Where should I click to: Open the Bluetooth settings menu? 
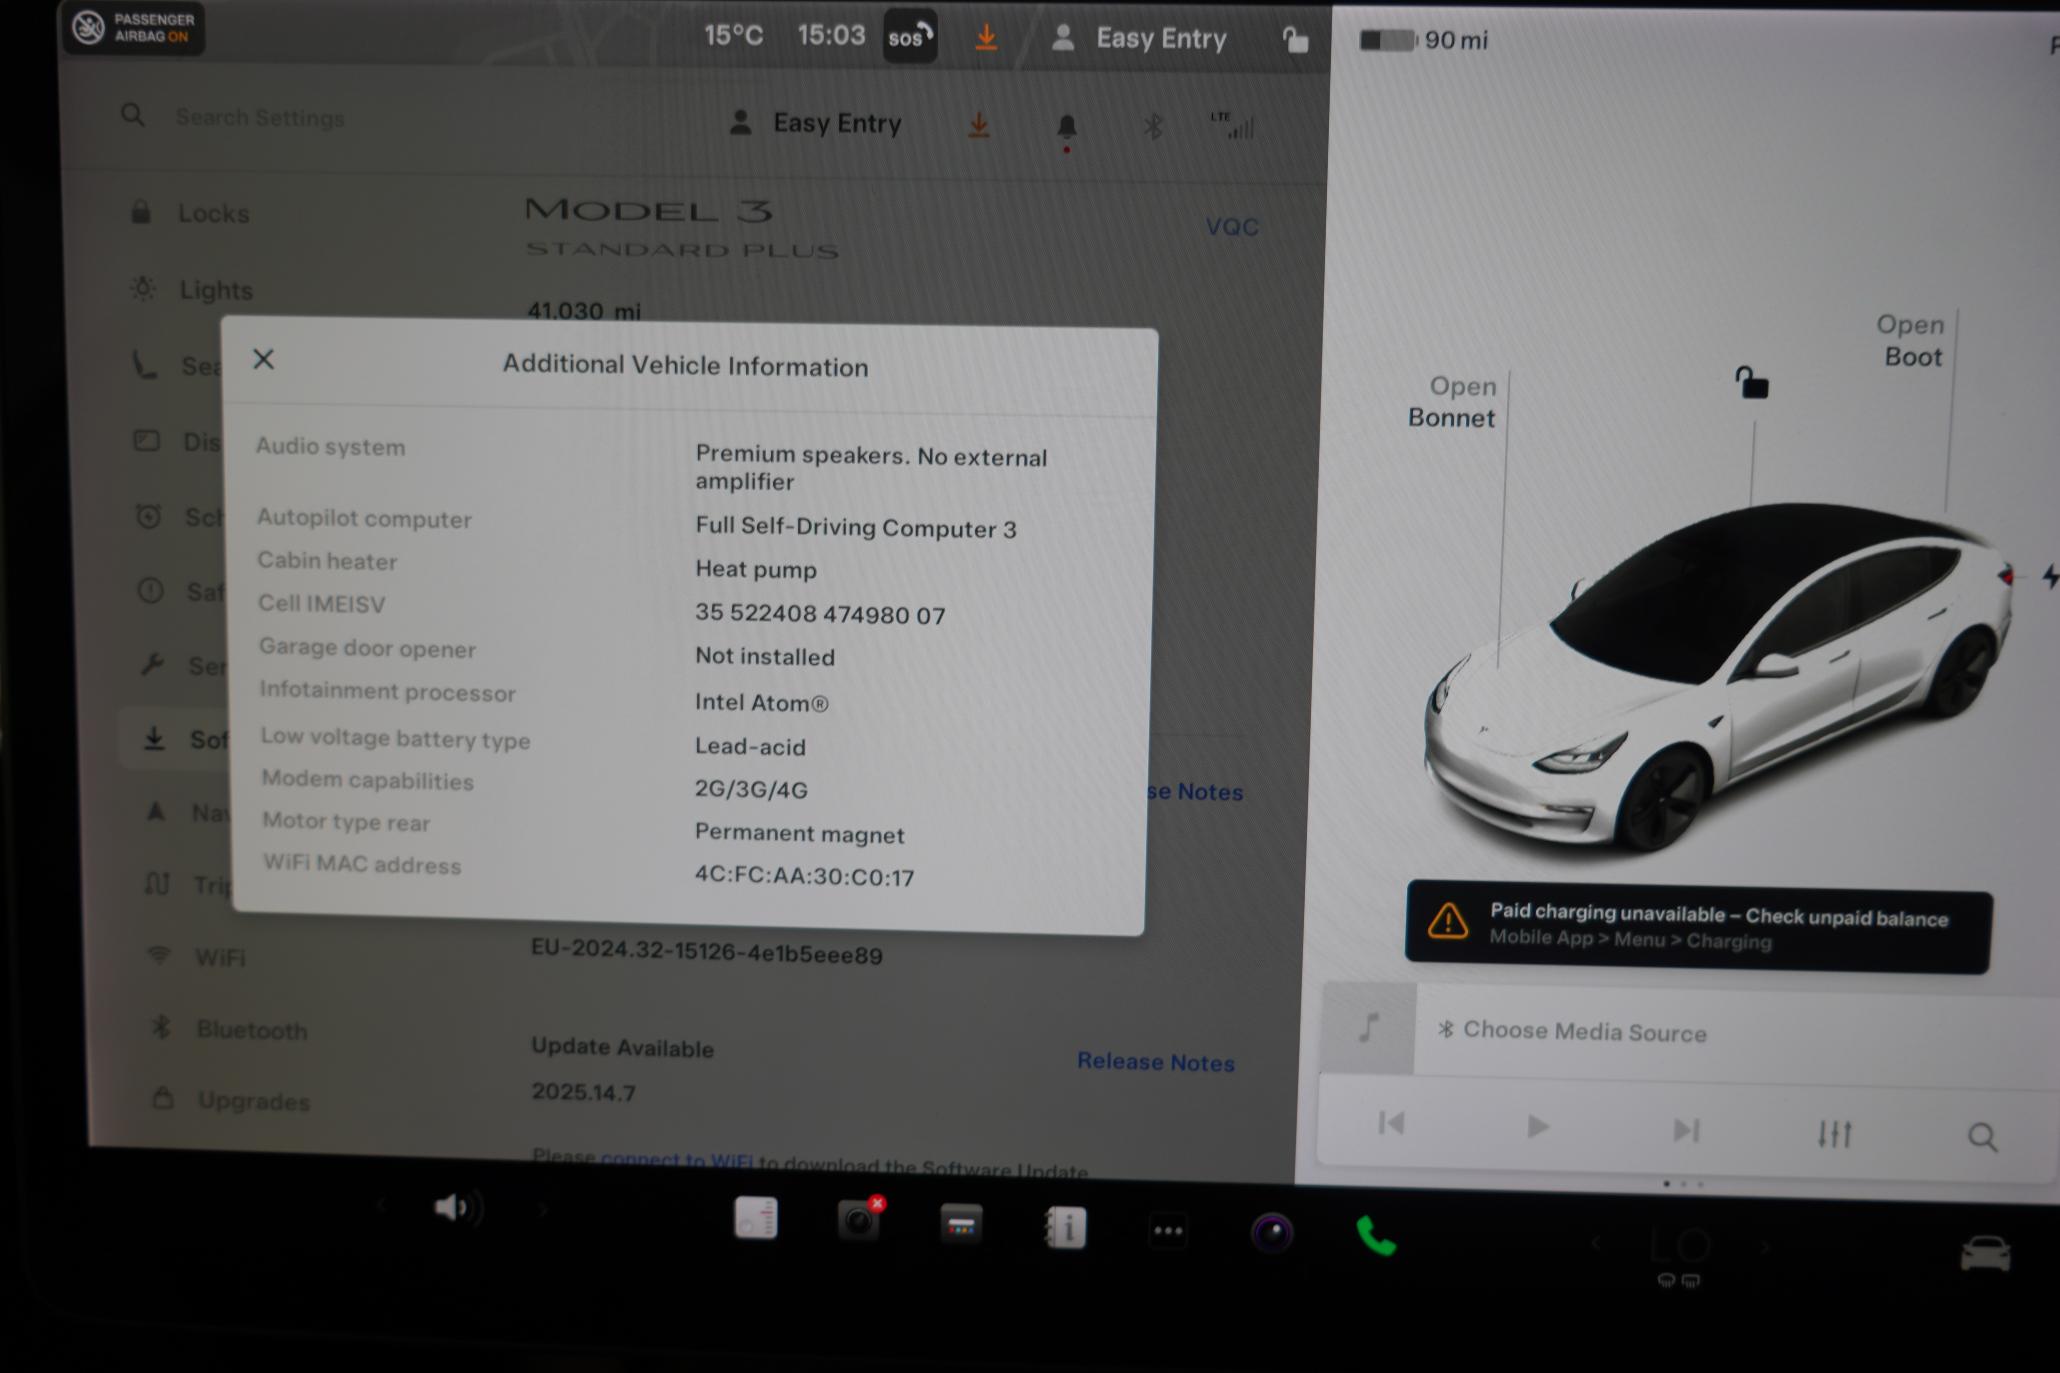[x=229, y=1029]
